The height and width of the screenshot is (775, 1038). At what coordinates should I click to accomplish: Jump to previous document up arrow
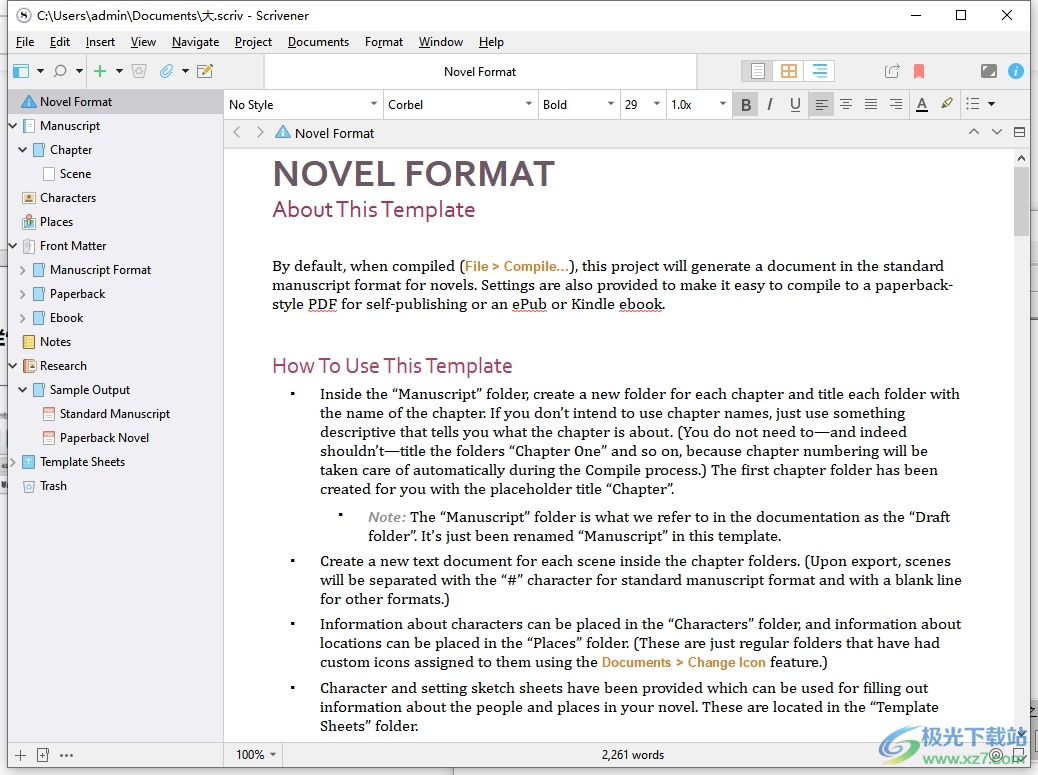point(974,132)
